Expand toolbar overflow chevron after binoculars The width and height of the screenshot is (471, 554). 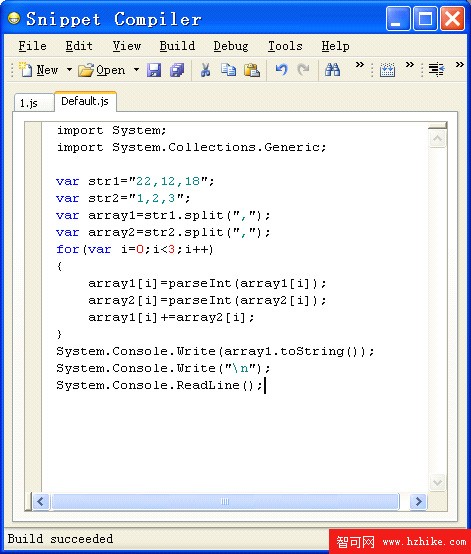tap(360, 65)
